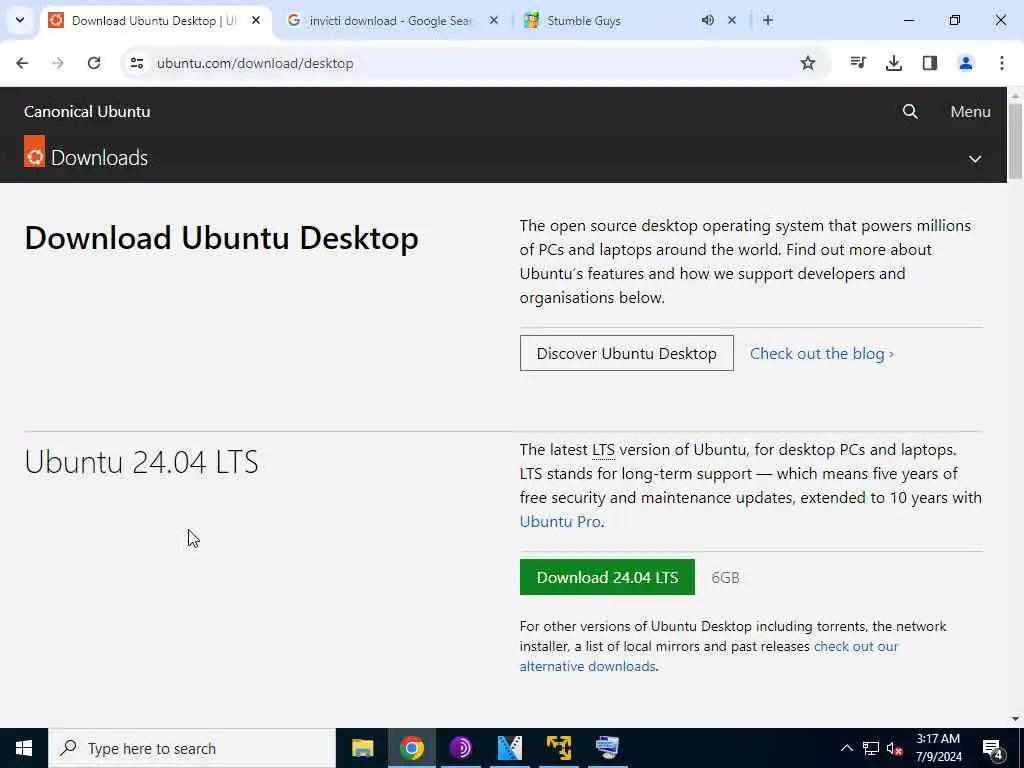Click the orange Ubuntu logo icon
1024x768 pixels.
click(x=35, y=151)
